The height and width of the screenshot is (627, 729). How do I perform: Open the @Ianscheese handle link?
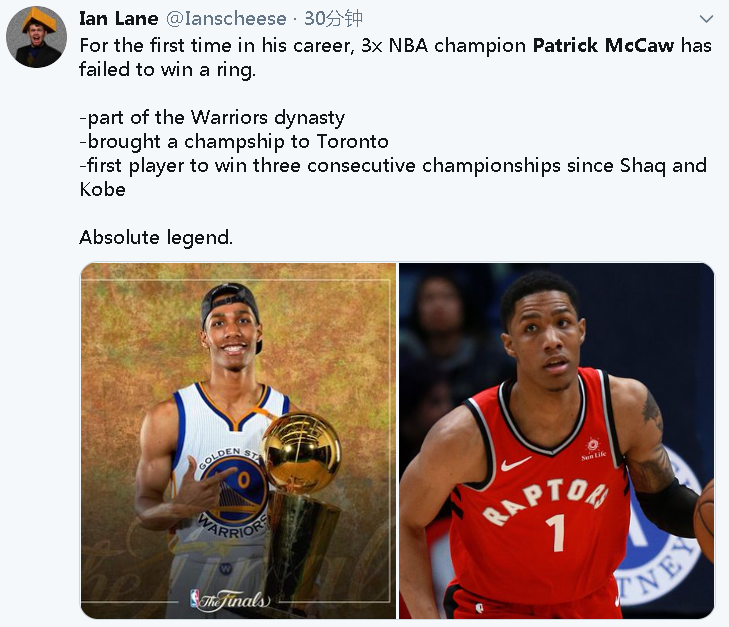(x=226, y=19)
